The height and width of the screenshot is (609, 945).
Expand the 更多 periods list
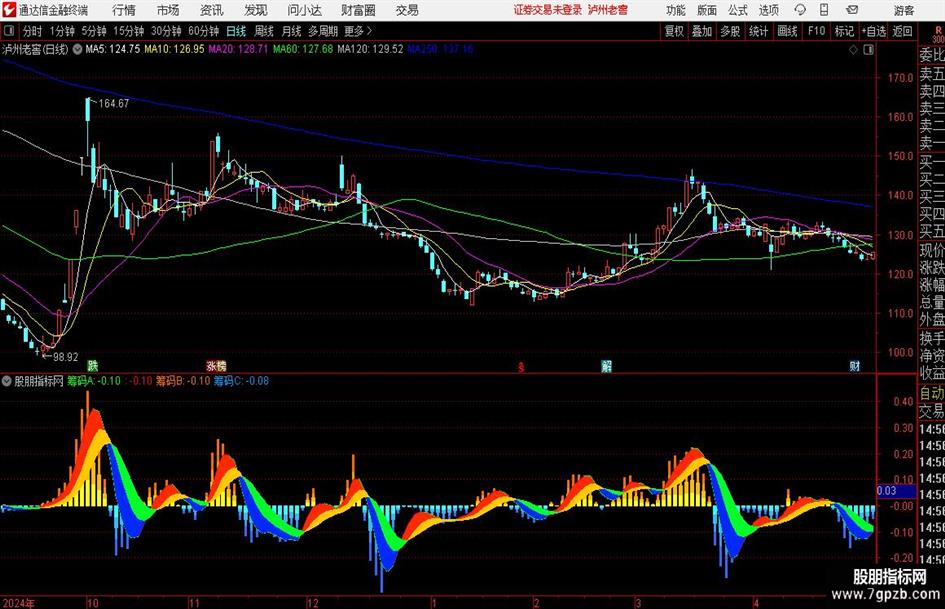[358, 31]
